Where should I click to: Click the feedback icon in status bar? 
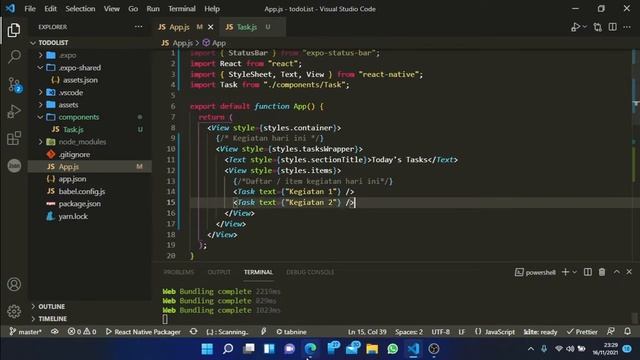click(611, 332)
